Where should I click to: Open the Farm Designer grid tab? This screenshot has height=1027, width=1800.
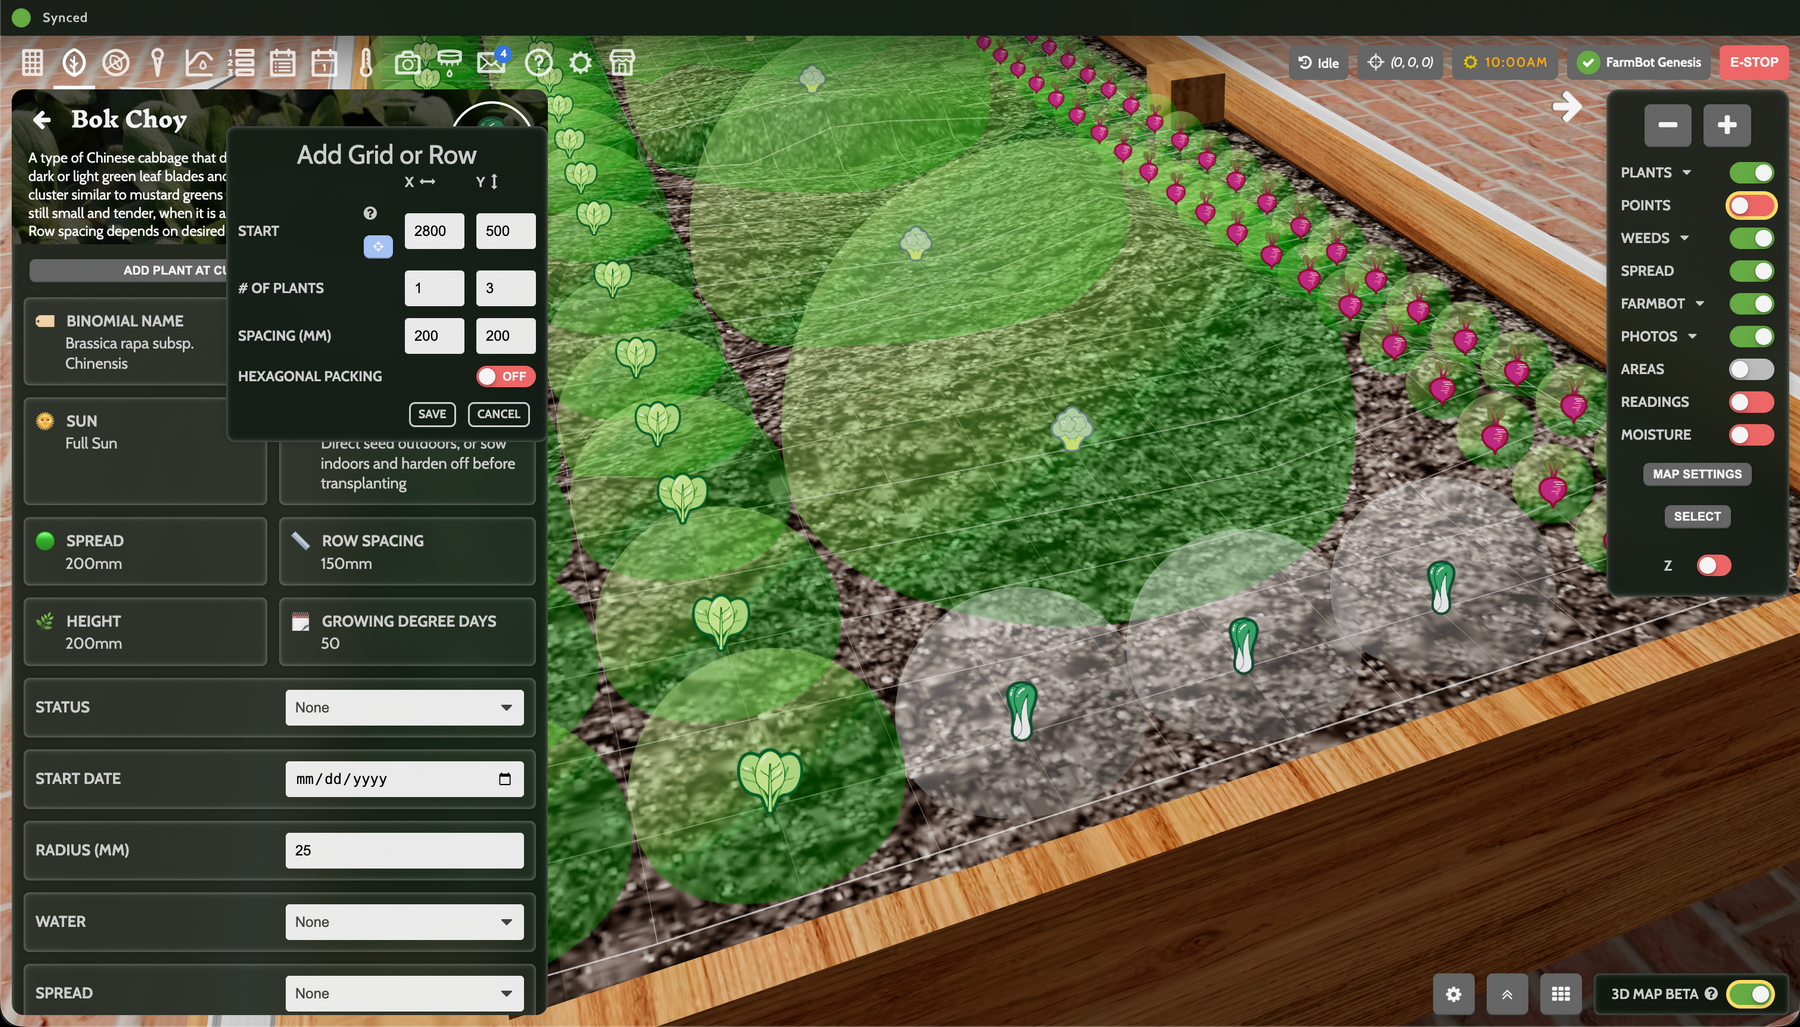click(32, 63)
